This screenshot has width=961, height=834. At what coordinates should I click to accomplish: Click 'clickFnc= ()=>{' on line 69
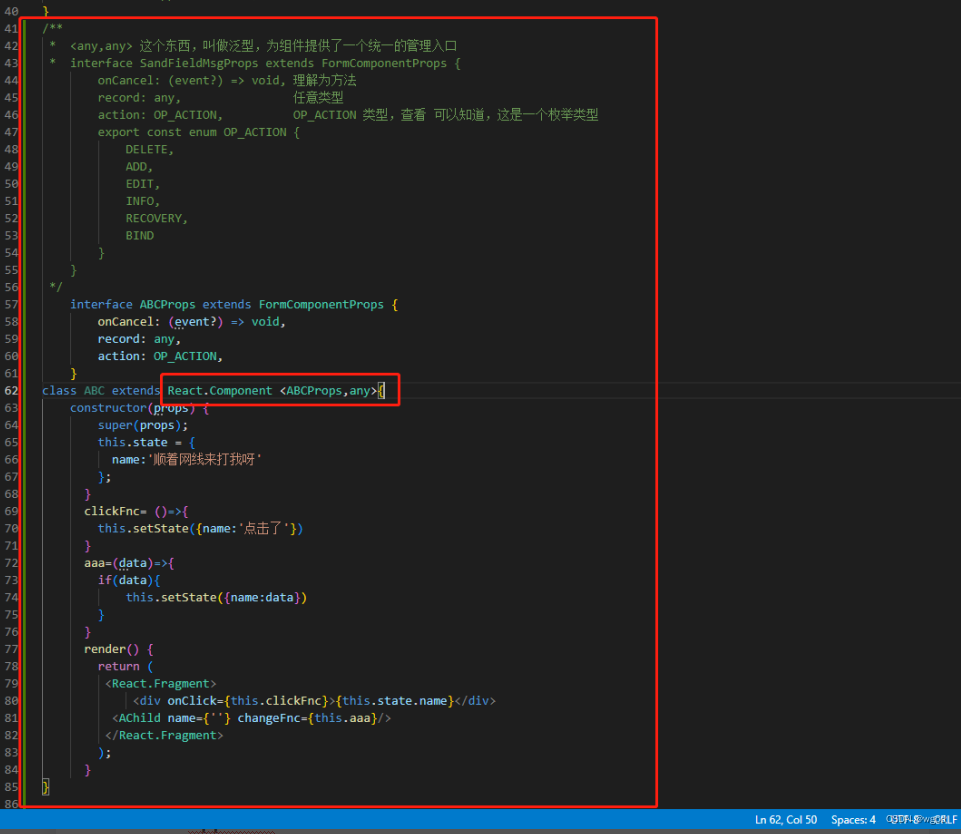tap(136, 511)
